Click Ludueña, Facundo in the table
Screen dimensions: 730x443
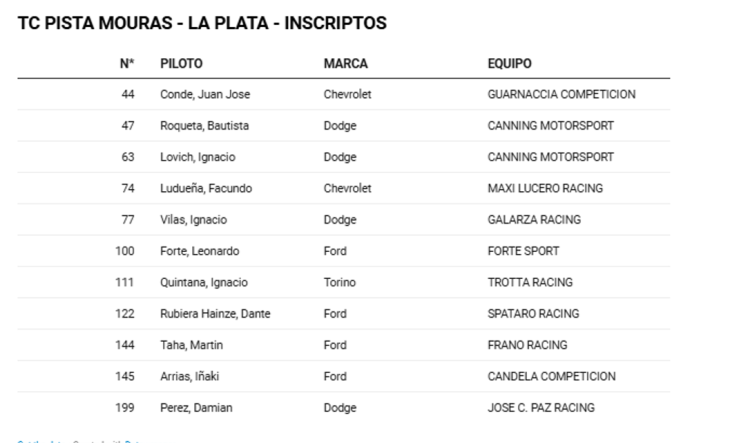pos(206,188)
